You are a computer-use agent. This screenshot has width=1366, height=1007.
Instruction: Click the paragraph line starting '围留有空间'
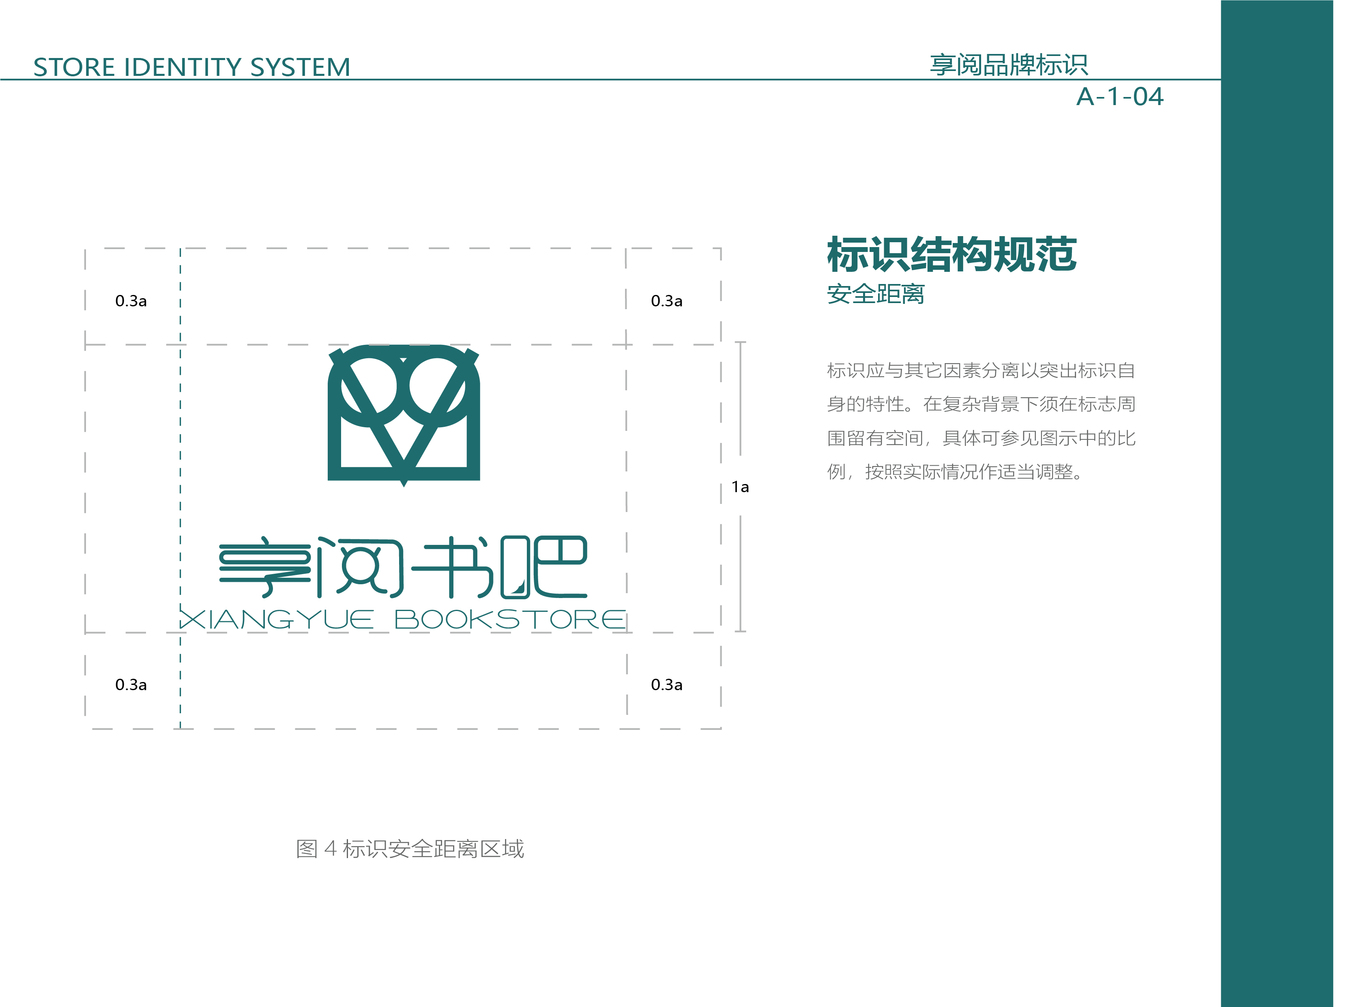click(x=981, y=438)
